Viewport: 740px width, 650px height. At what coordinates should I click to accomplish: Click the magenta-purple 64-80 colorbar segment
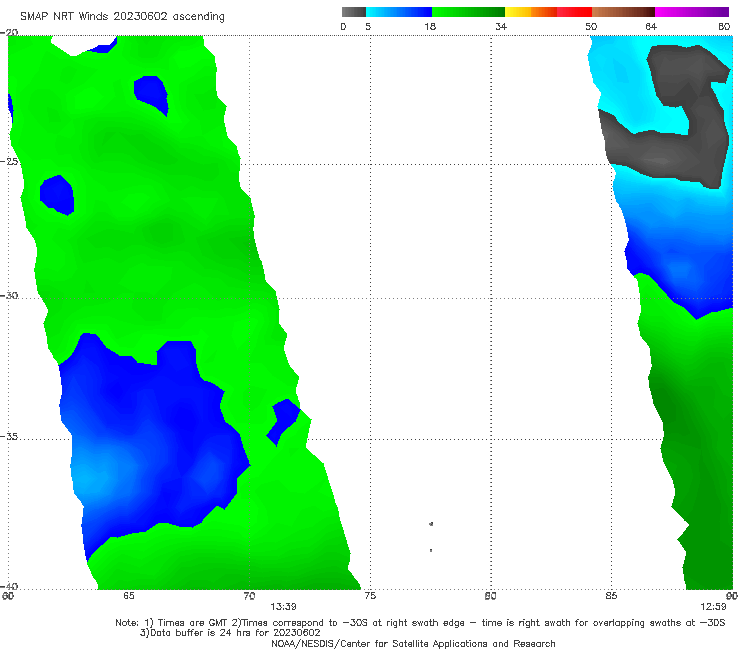[x=692, y=12]
